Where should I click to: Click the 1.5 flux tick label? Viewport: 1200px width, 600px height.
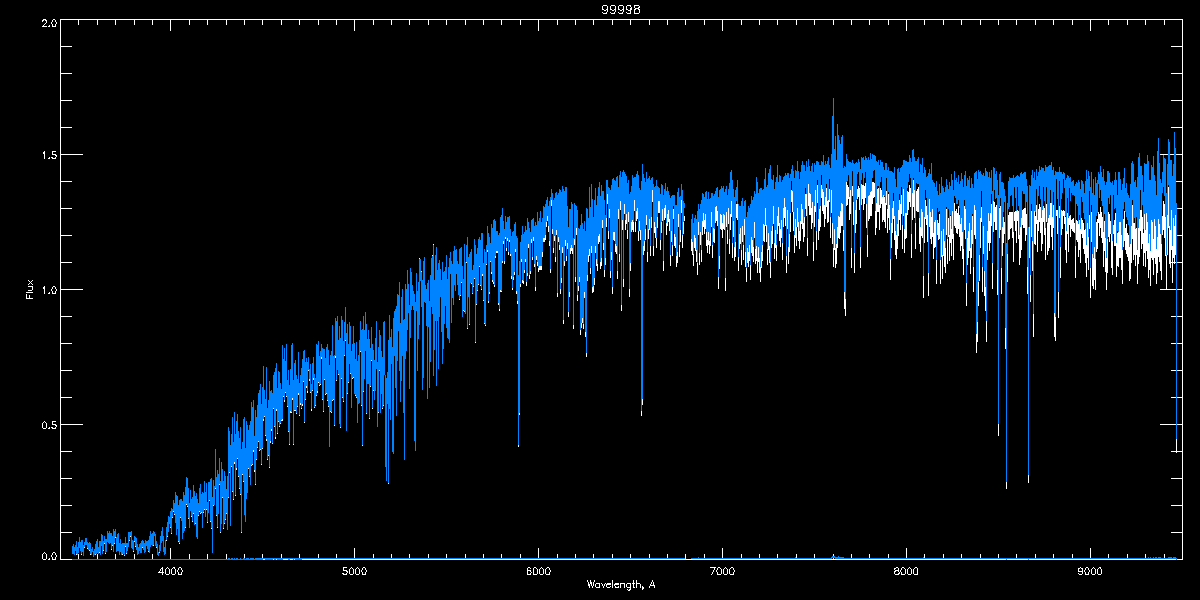coord(47,156)
